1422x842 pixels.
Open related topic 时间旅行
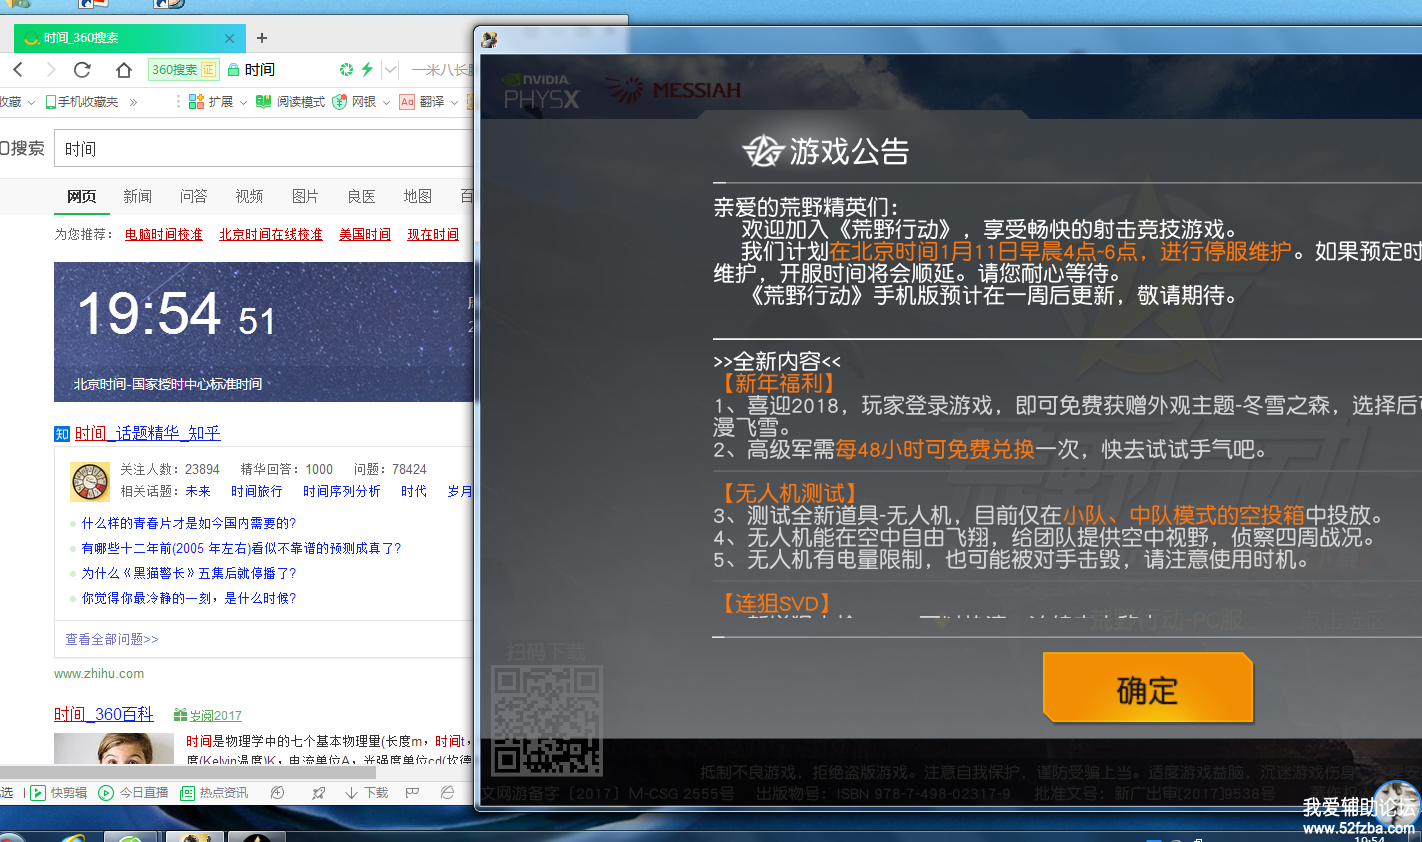(256, 491)
